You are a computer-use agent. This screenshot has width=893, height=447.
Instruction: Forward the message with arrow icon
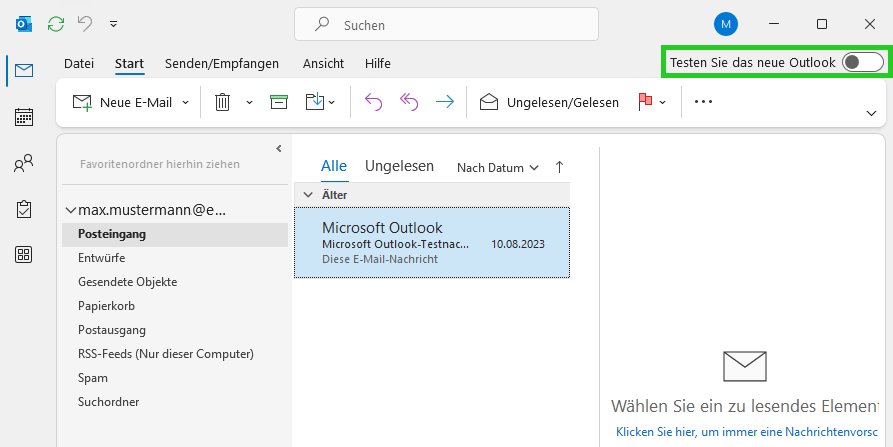coord(445,102)
